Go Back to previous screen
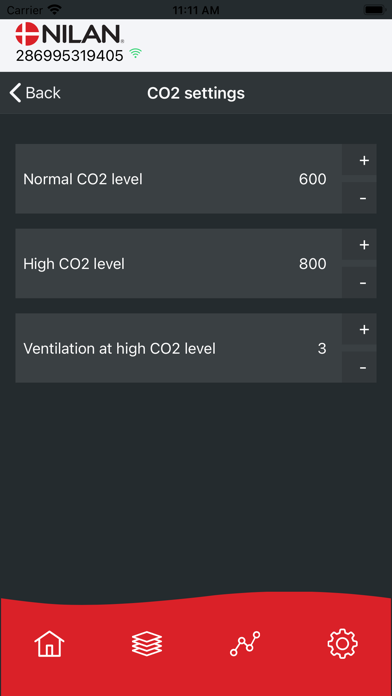The image size is (392, 696). [35, 93]
